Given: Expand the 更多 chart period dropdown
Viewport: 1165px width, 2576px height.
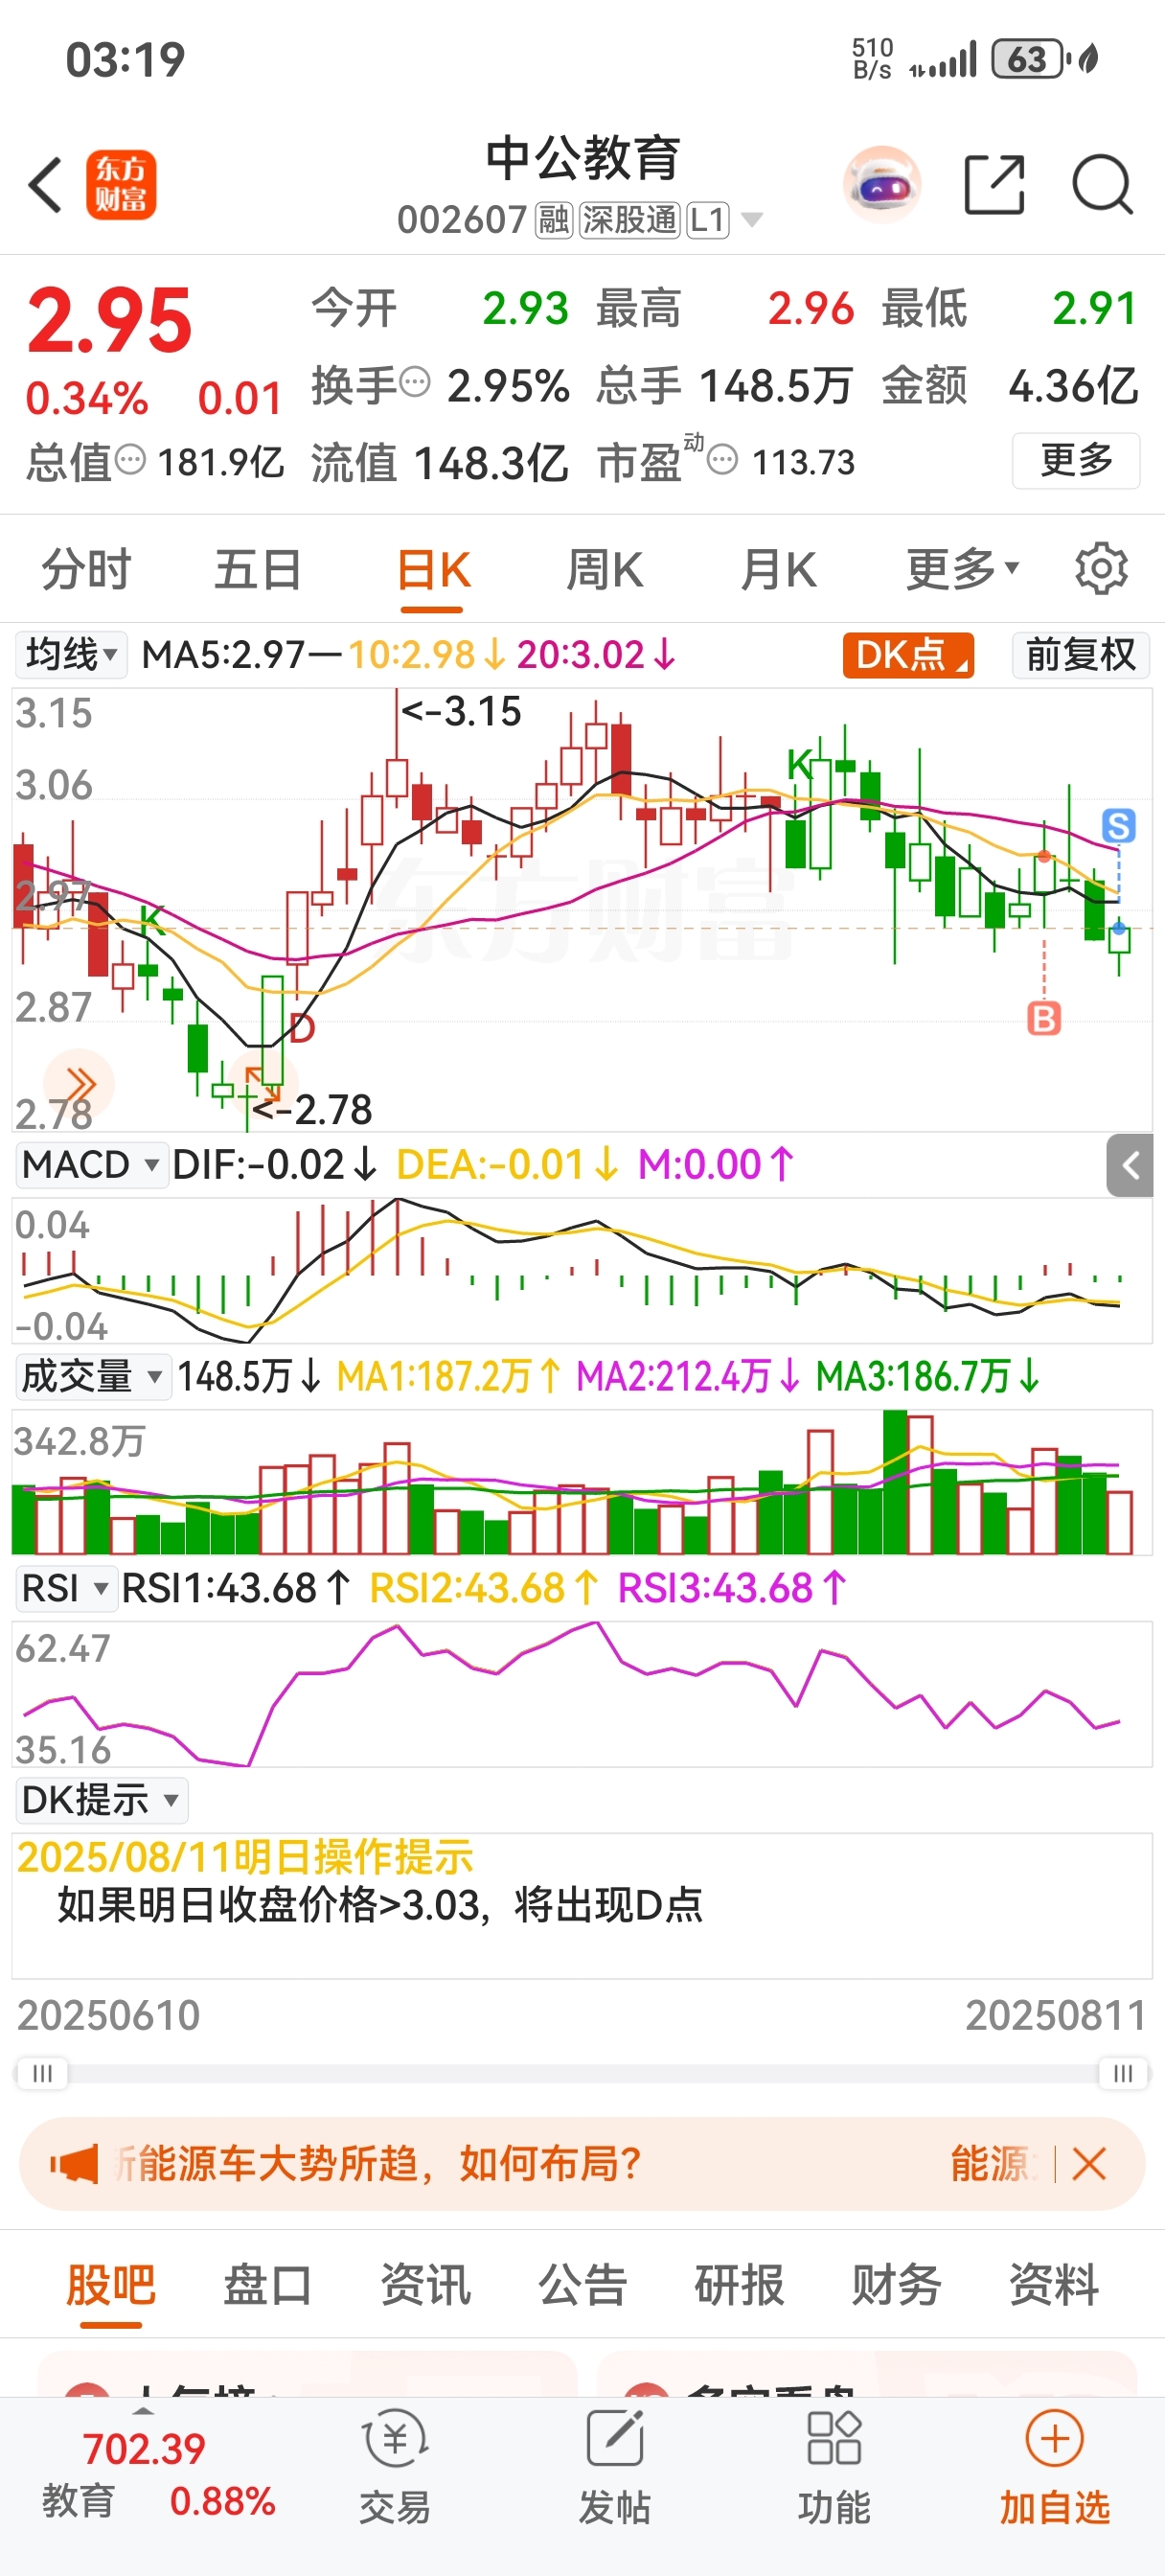Looking at the screenshot, I should 961,569.
